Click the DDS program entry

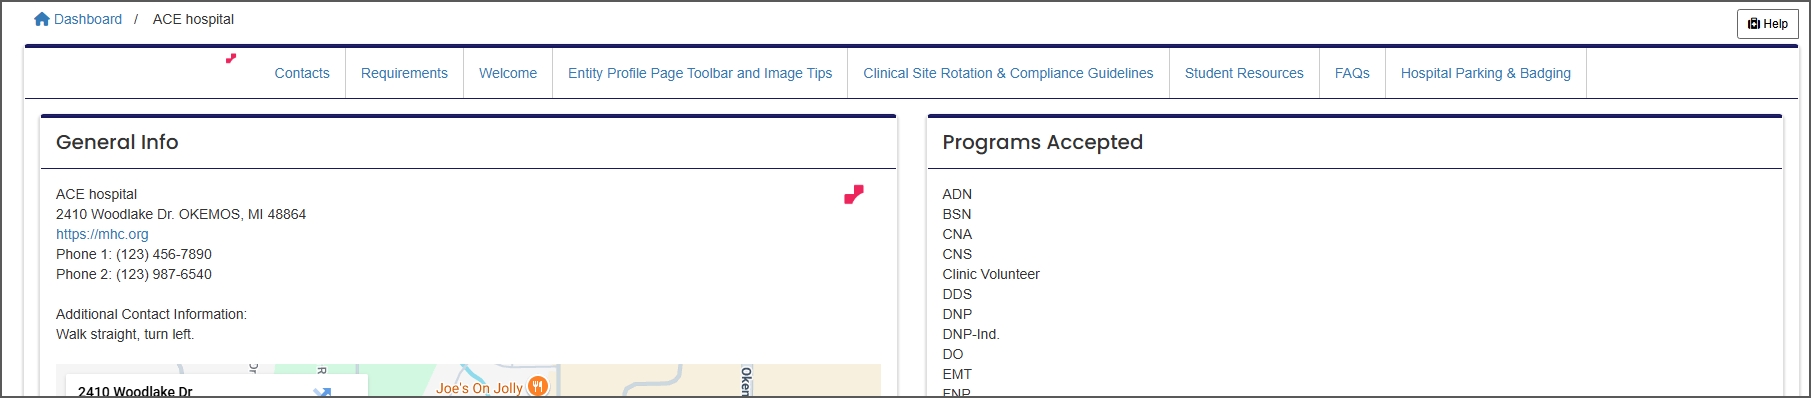click(x=957, y=294)
